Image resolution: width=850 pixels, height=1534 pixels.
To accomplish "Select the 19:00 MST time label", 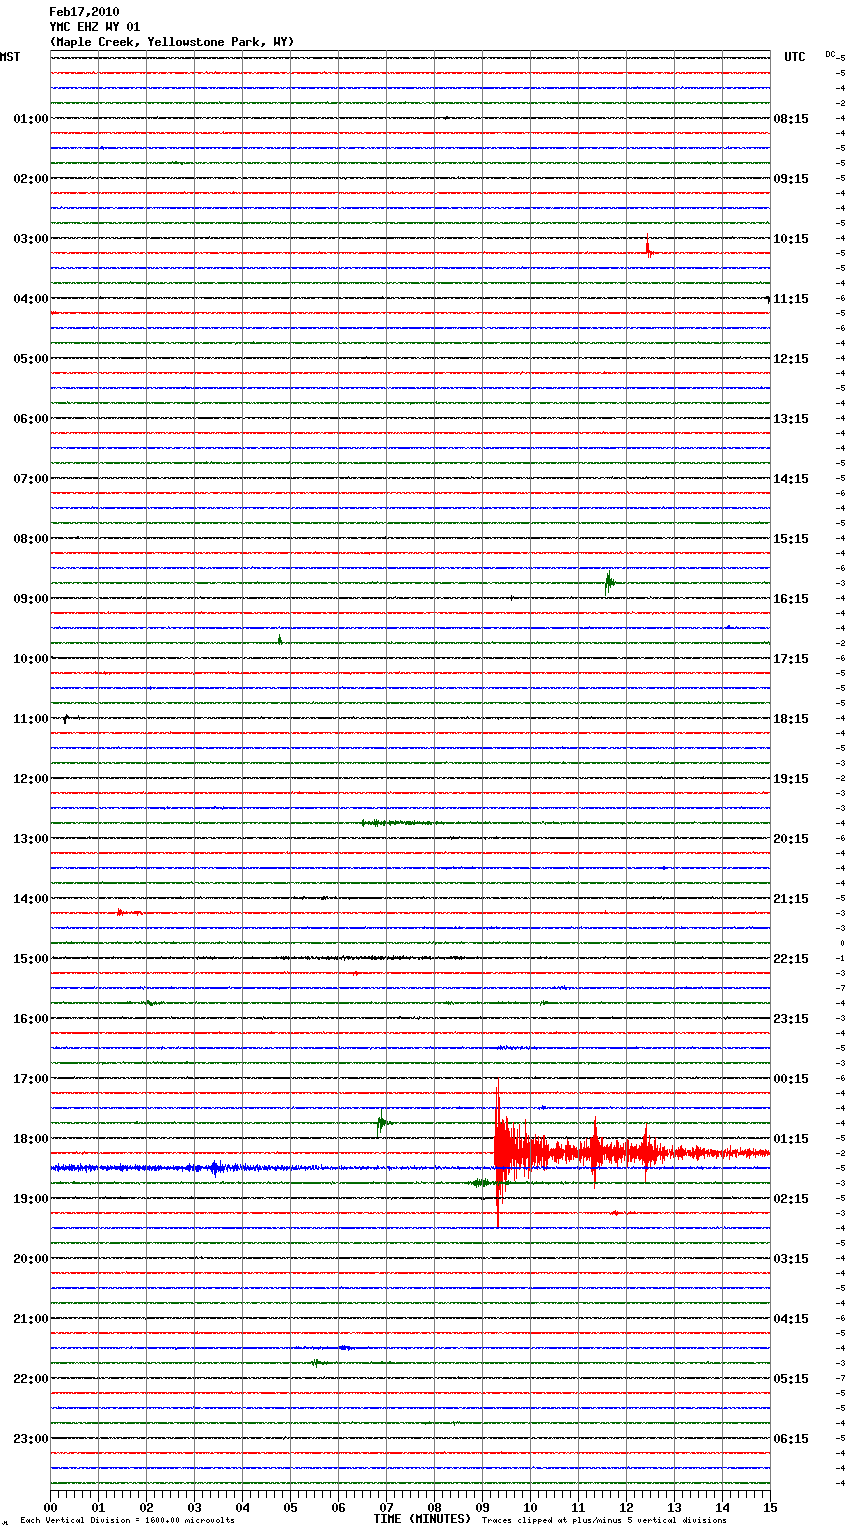I will 31,1199.
